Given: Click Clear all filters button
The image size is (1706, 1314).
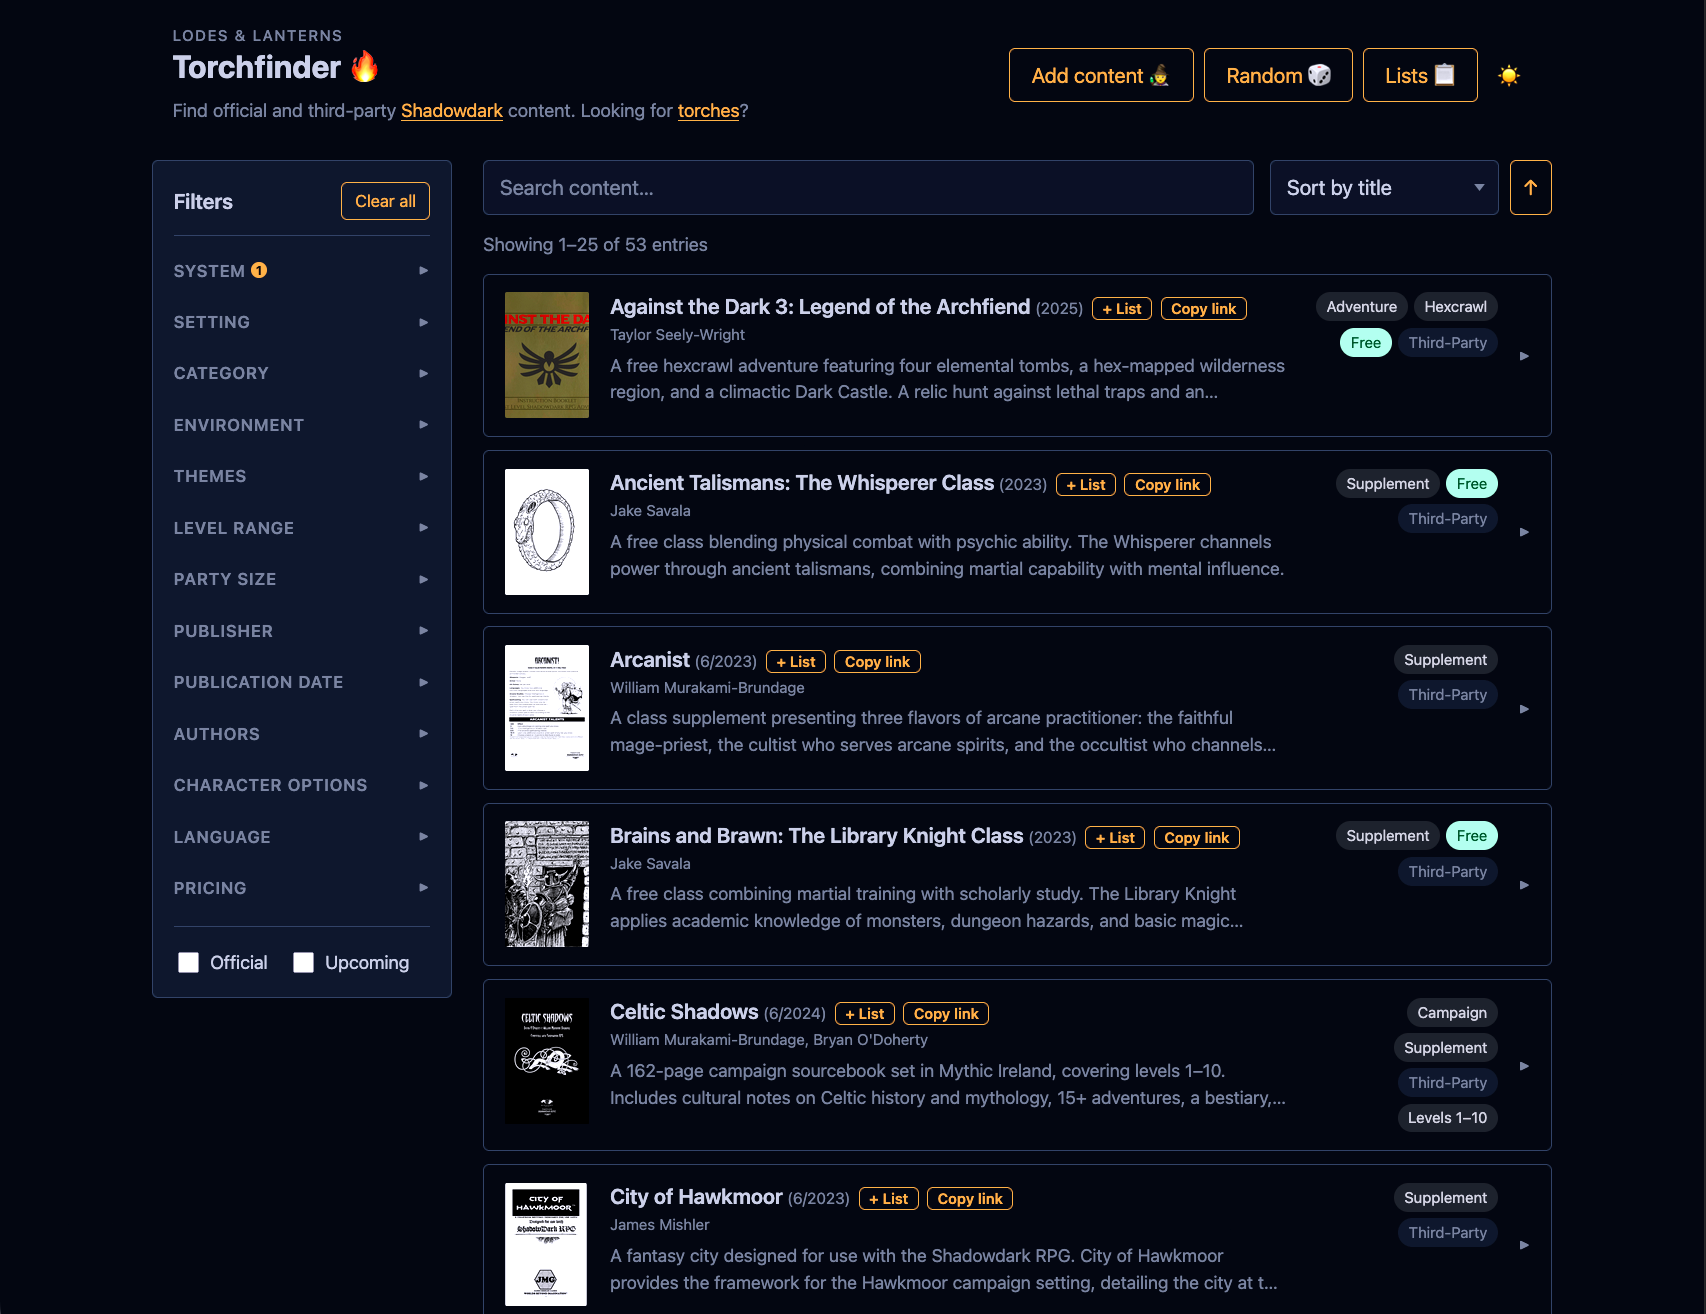Looking at the screenshot, I should pyautogui.click(x=385, y=201).
